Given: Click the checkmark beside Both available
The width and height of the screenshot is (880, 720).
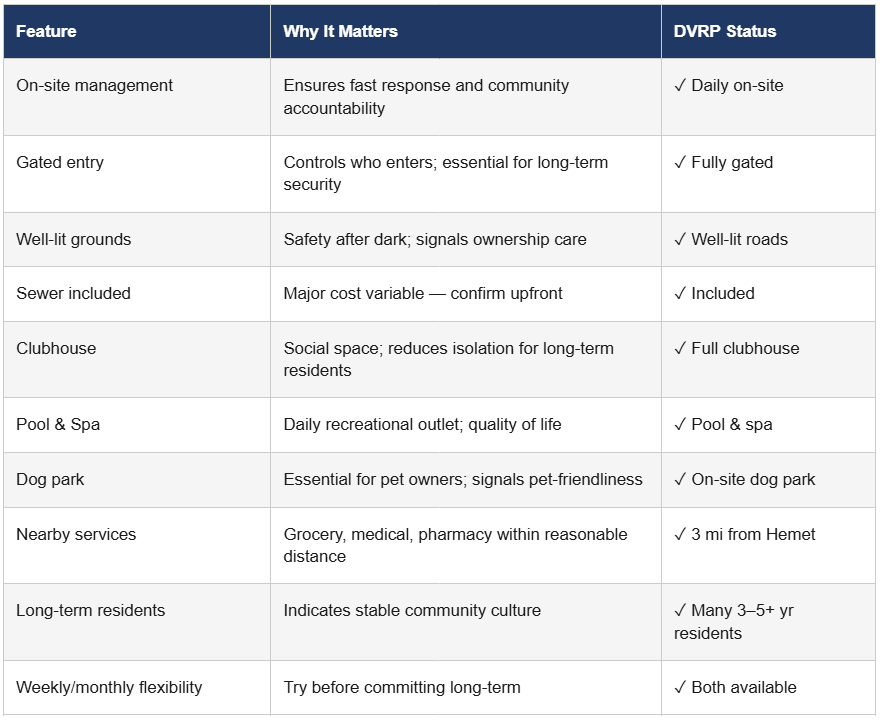Looking at the screenshot, I should [x=680, y=688].
